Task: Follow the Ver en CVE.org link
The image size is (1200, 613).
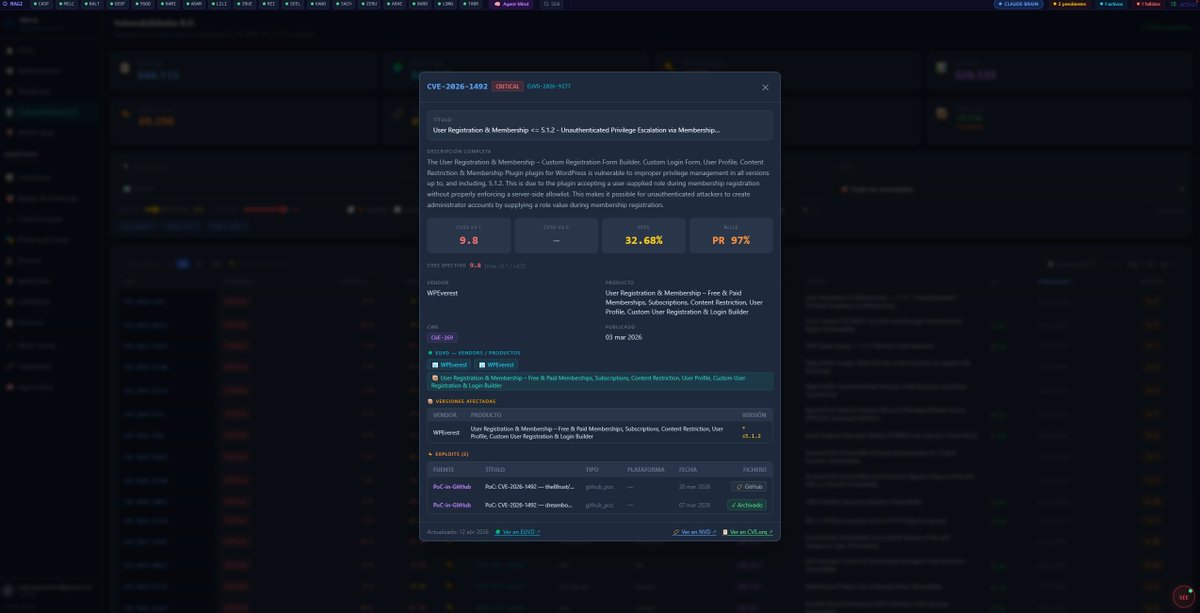Action: (747, 532)
